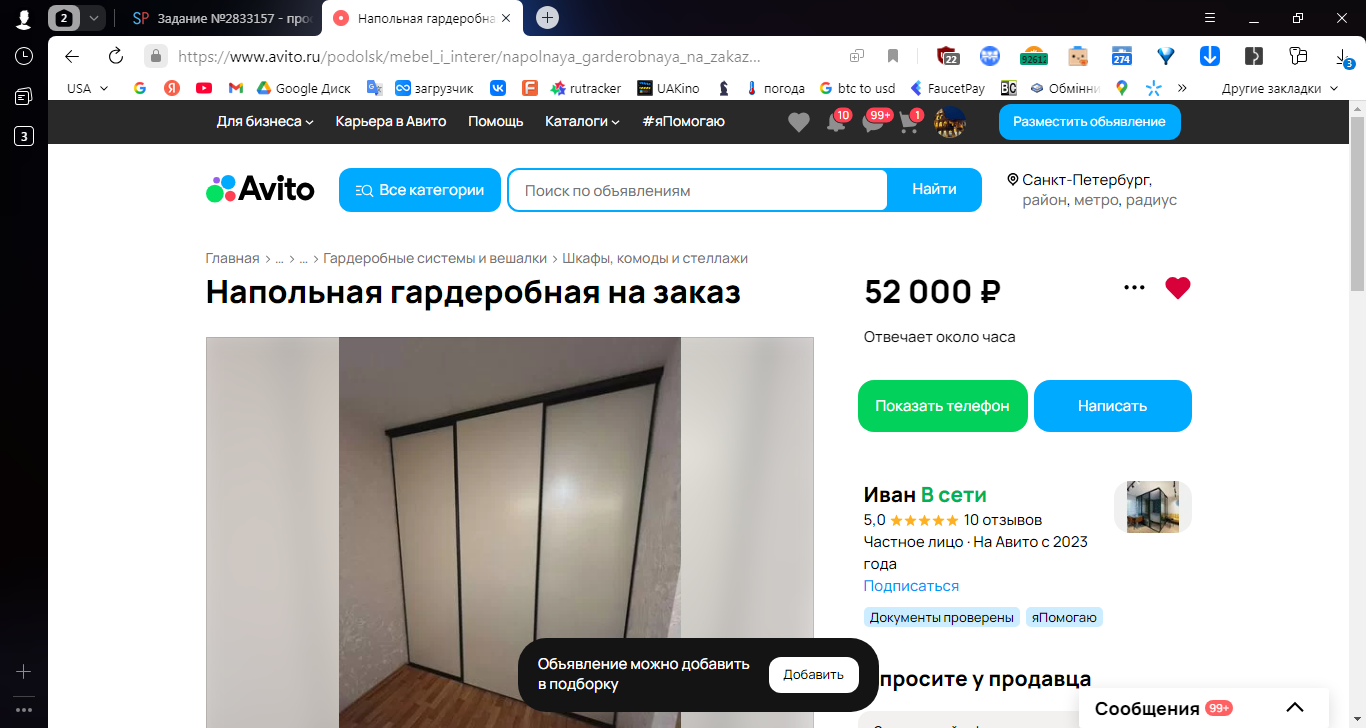Expand the Каталоги dropdown menu
This screenshot has height=728, width=1366.
point(582,122)
